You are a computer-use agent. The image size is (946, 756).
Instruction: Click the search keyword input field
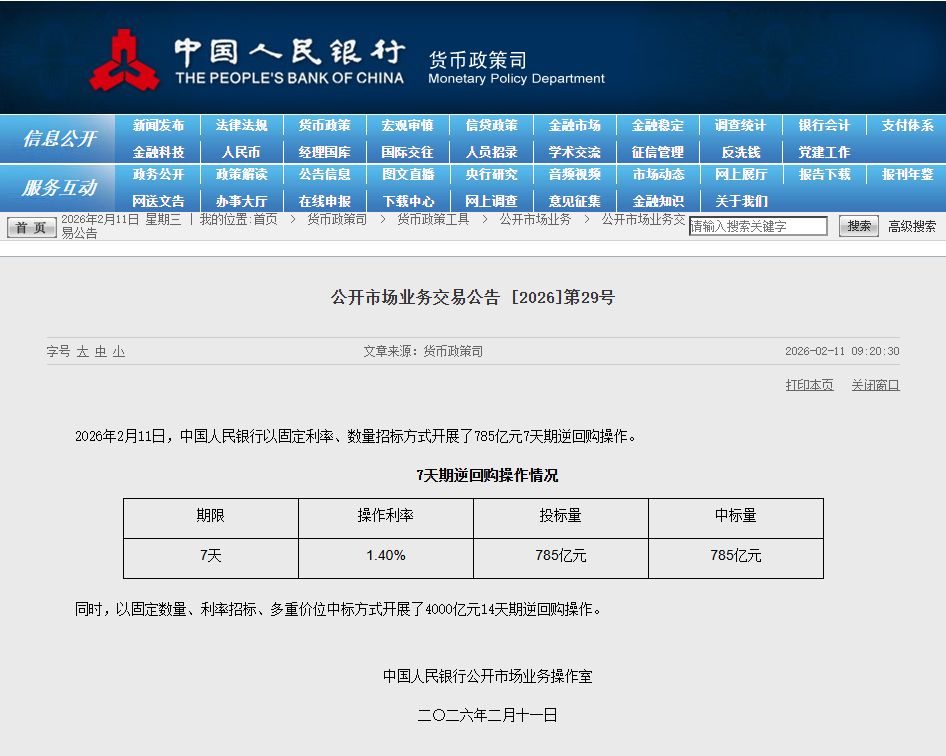(x=758, y=226)
